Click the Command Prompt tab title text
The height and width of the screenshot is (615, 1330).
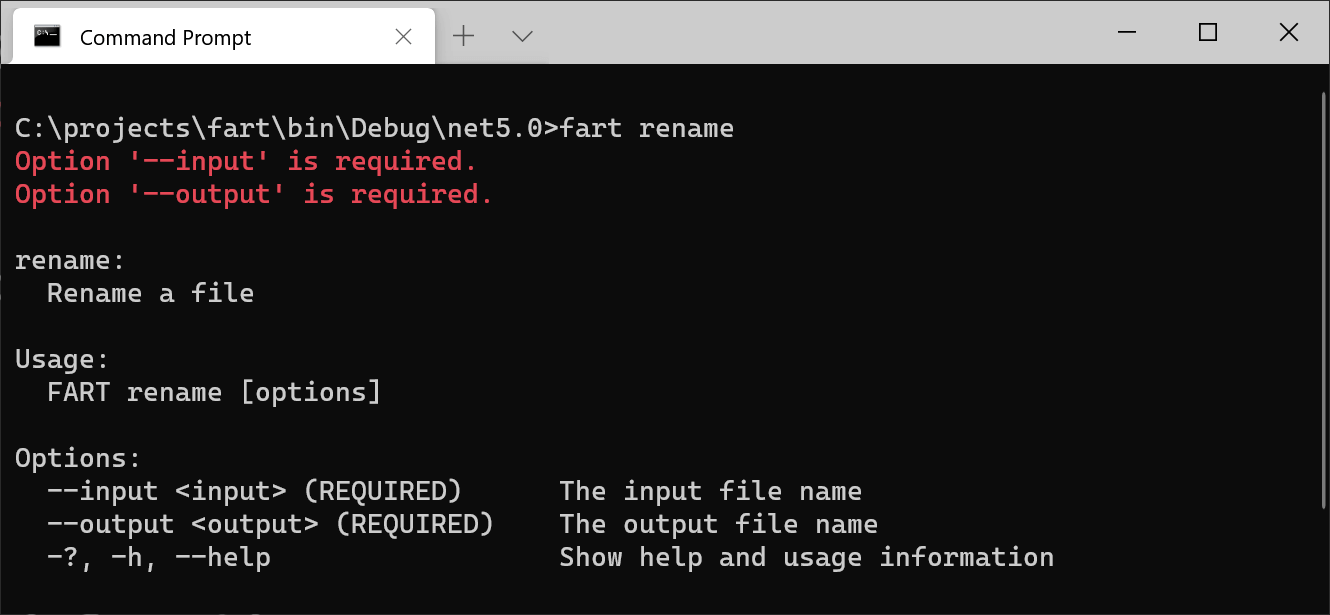164,38
